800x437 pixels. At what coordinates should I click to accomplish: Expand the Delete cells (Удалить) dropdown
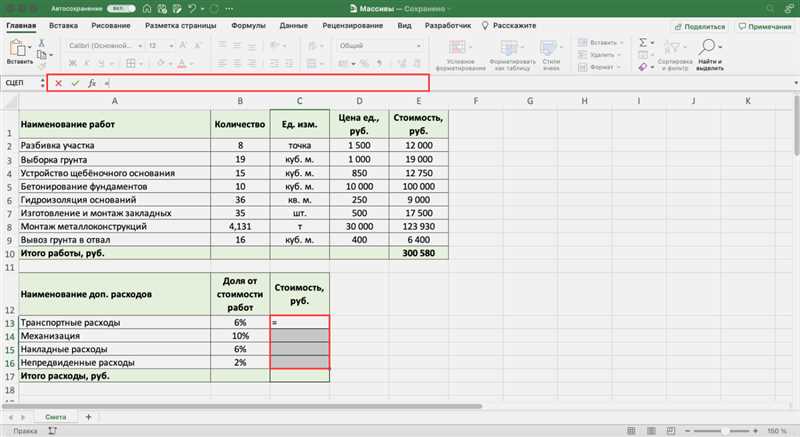tap(619, 55)
